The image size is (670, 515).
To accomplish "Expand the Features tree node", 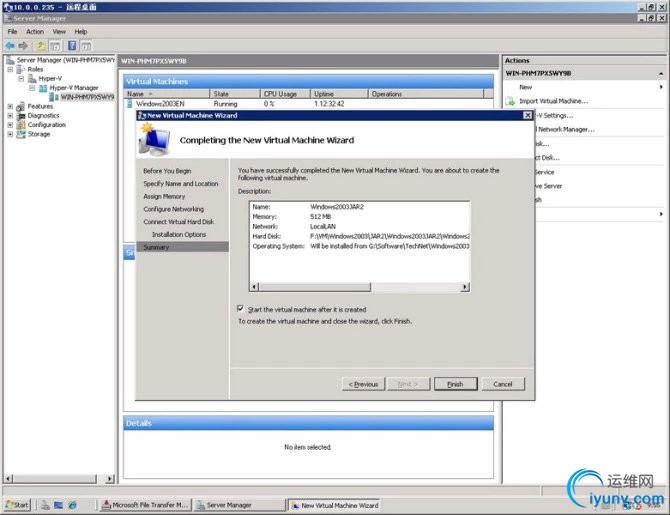I will point(10,106).
